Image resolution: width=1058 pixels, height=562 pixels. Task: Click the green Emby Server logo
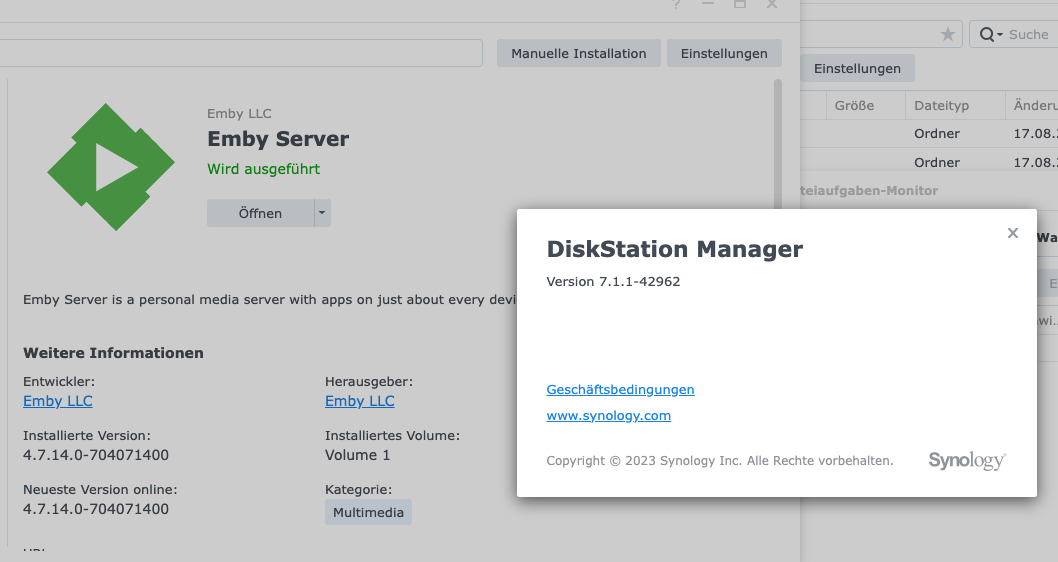click(105, 167)
